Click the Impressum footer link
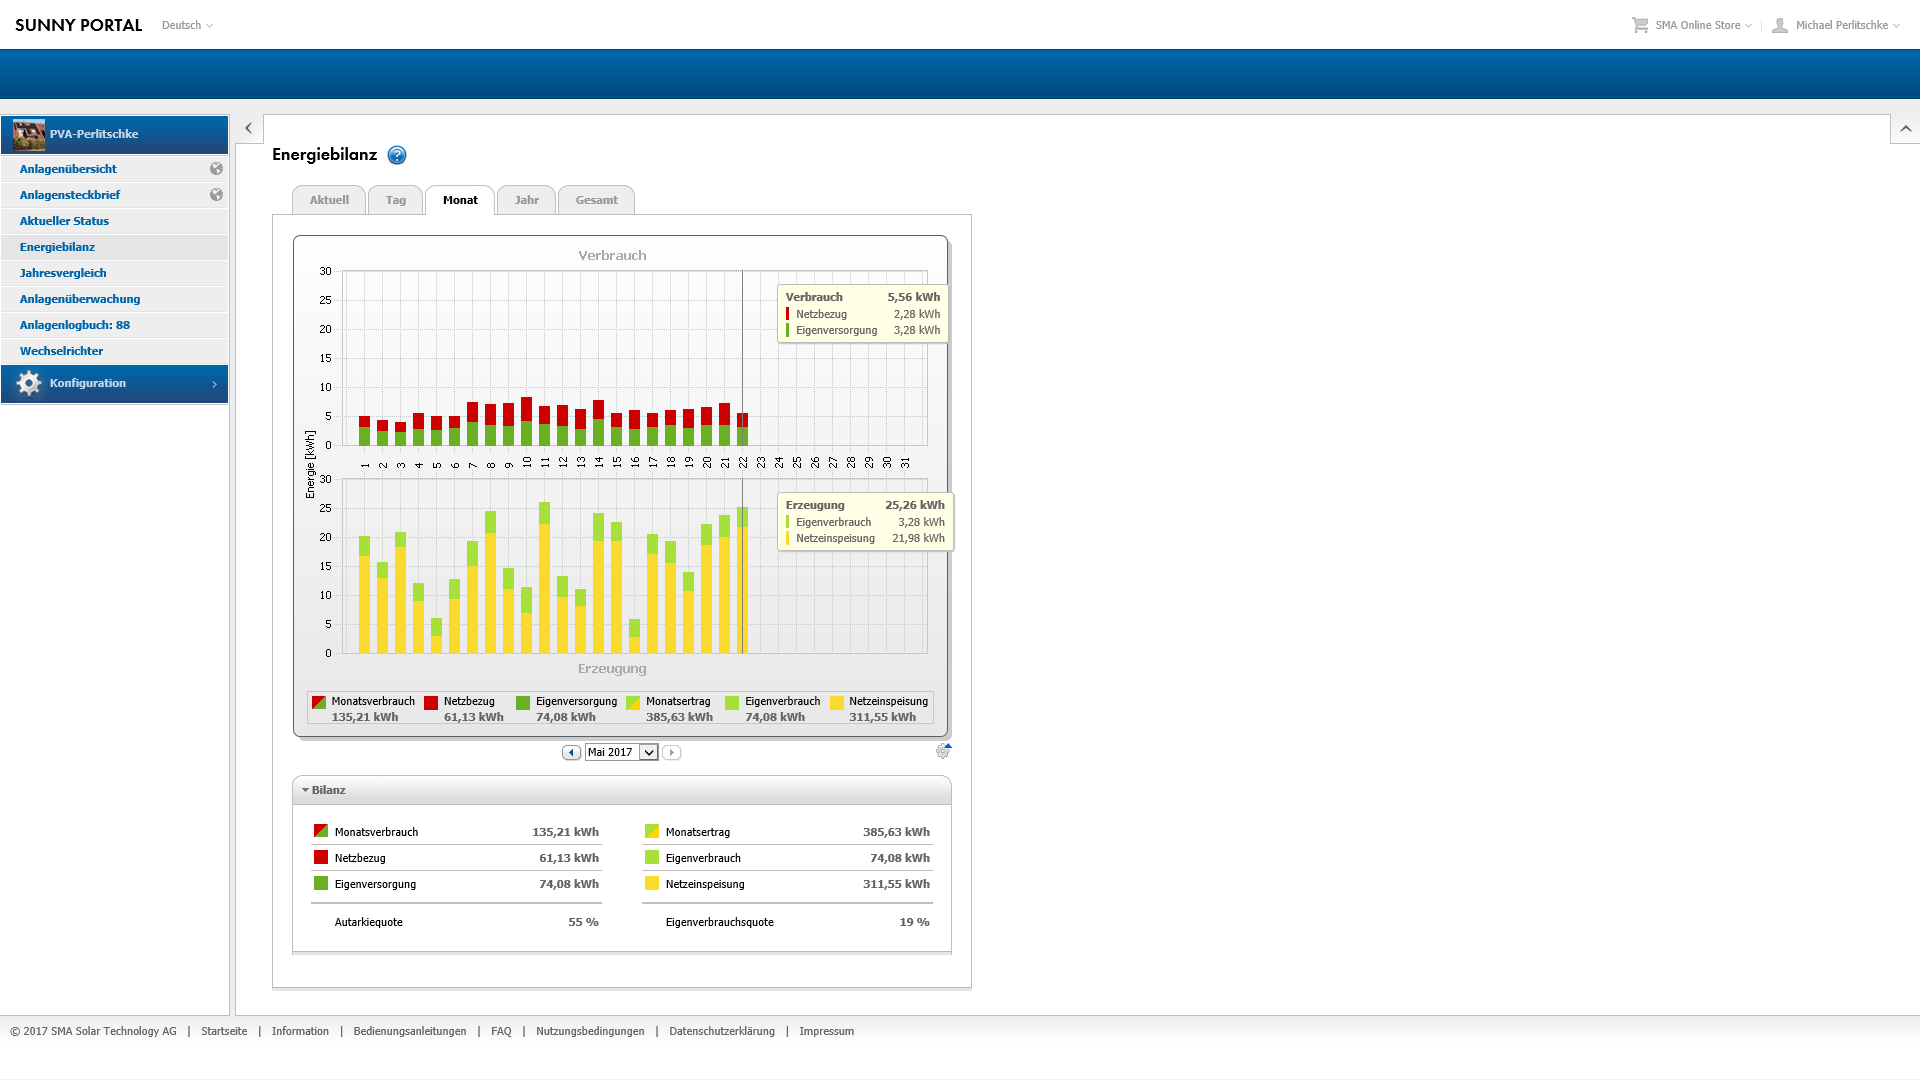 click(x=826, y=1031)
